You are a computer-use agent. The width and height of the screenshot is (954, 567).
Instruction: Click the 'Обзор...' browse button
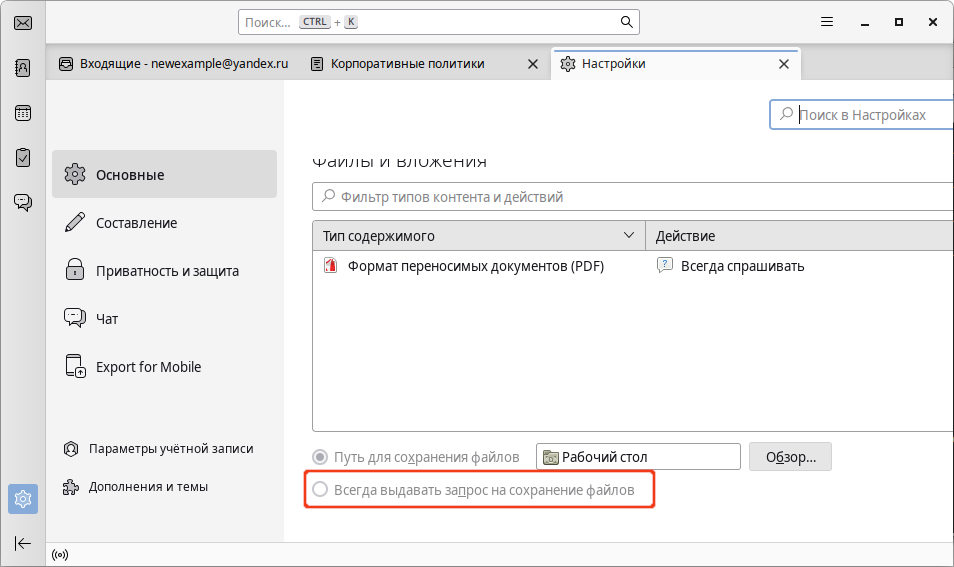[790, 457]
